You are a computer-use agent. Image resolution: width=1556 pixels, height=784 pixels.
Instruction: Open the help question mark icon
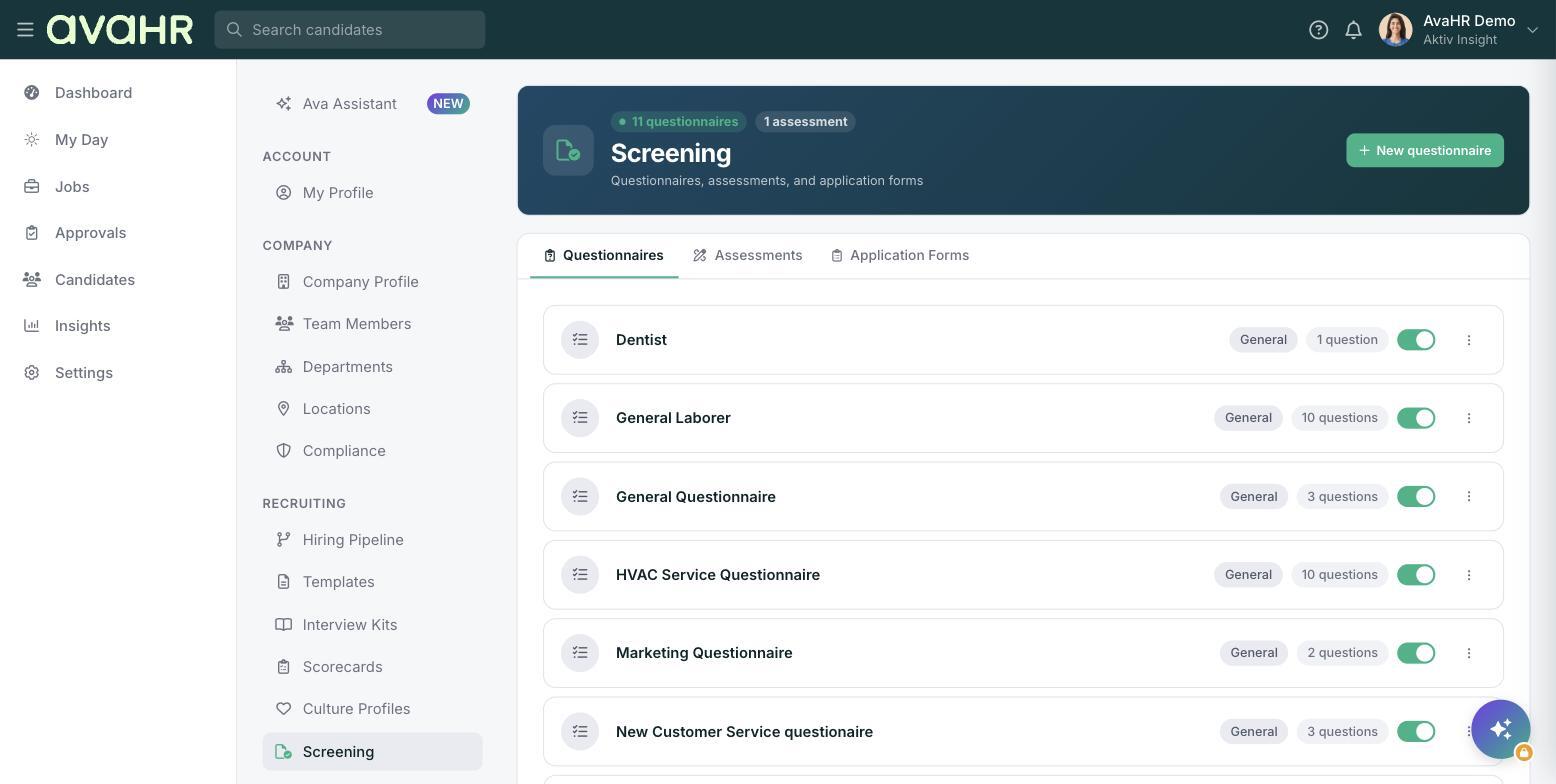[x=1318, y=30]
